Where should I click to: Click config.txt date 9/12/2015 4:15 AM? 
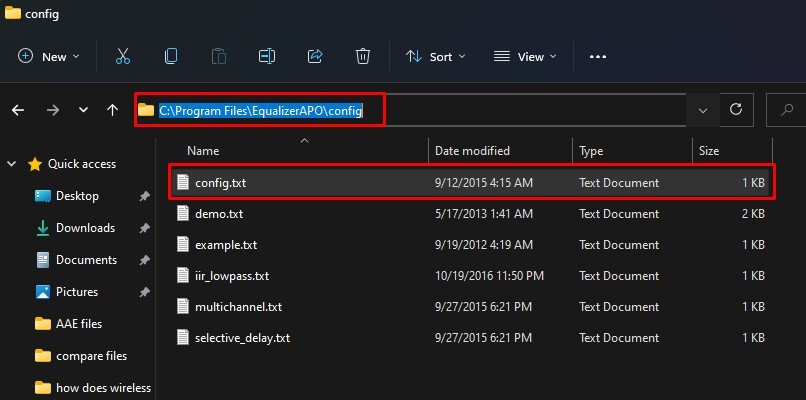484,183
